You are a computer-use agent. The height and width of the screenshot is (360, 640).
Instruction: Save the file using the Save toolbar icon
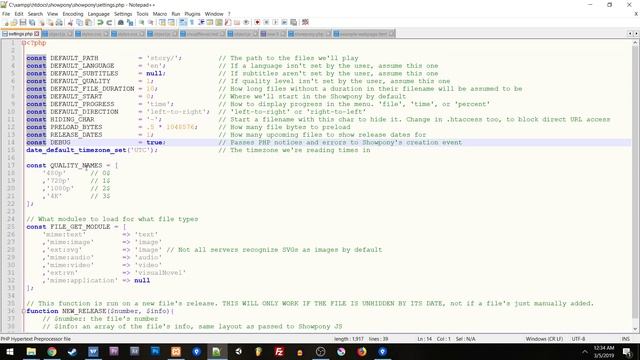[23, 22]
